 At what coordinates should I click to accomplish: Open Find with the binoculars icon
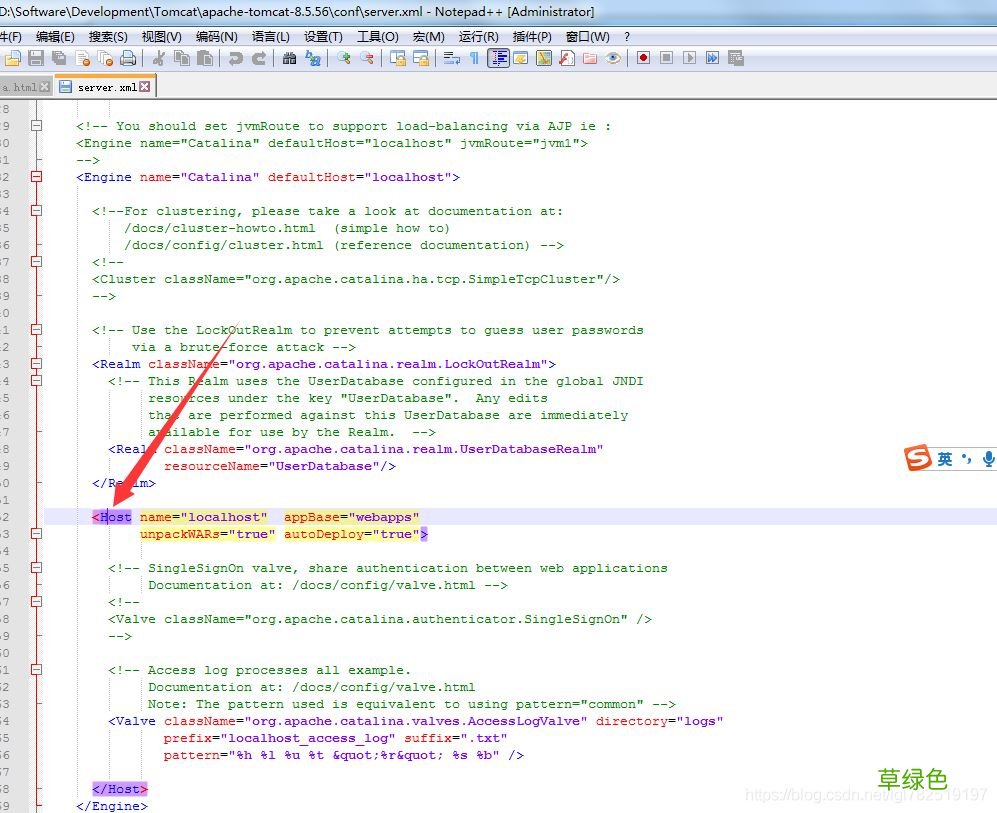289,58
